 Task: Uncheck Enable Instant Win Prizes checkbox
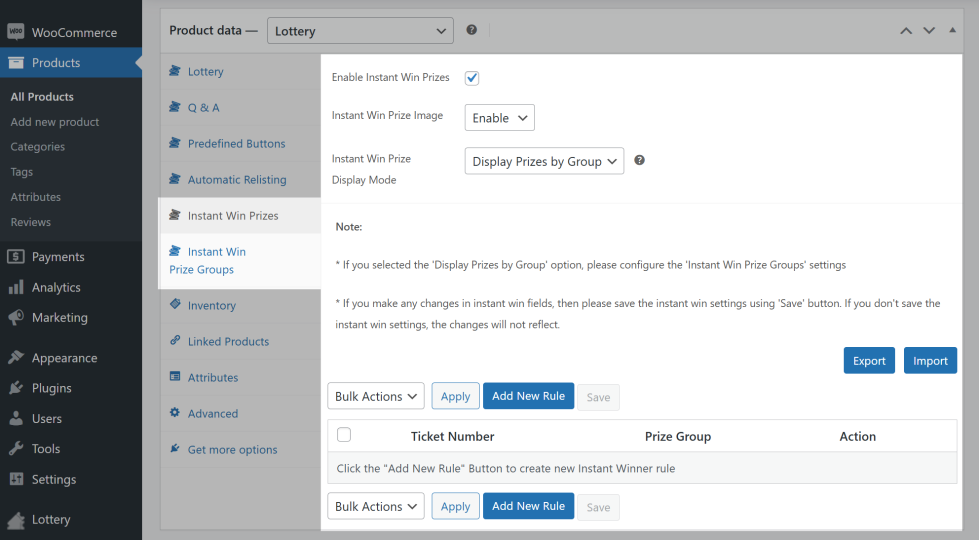click(x=472, y=78)
